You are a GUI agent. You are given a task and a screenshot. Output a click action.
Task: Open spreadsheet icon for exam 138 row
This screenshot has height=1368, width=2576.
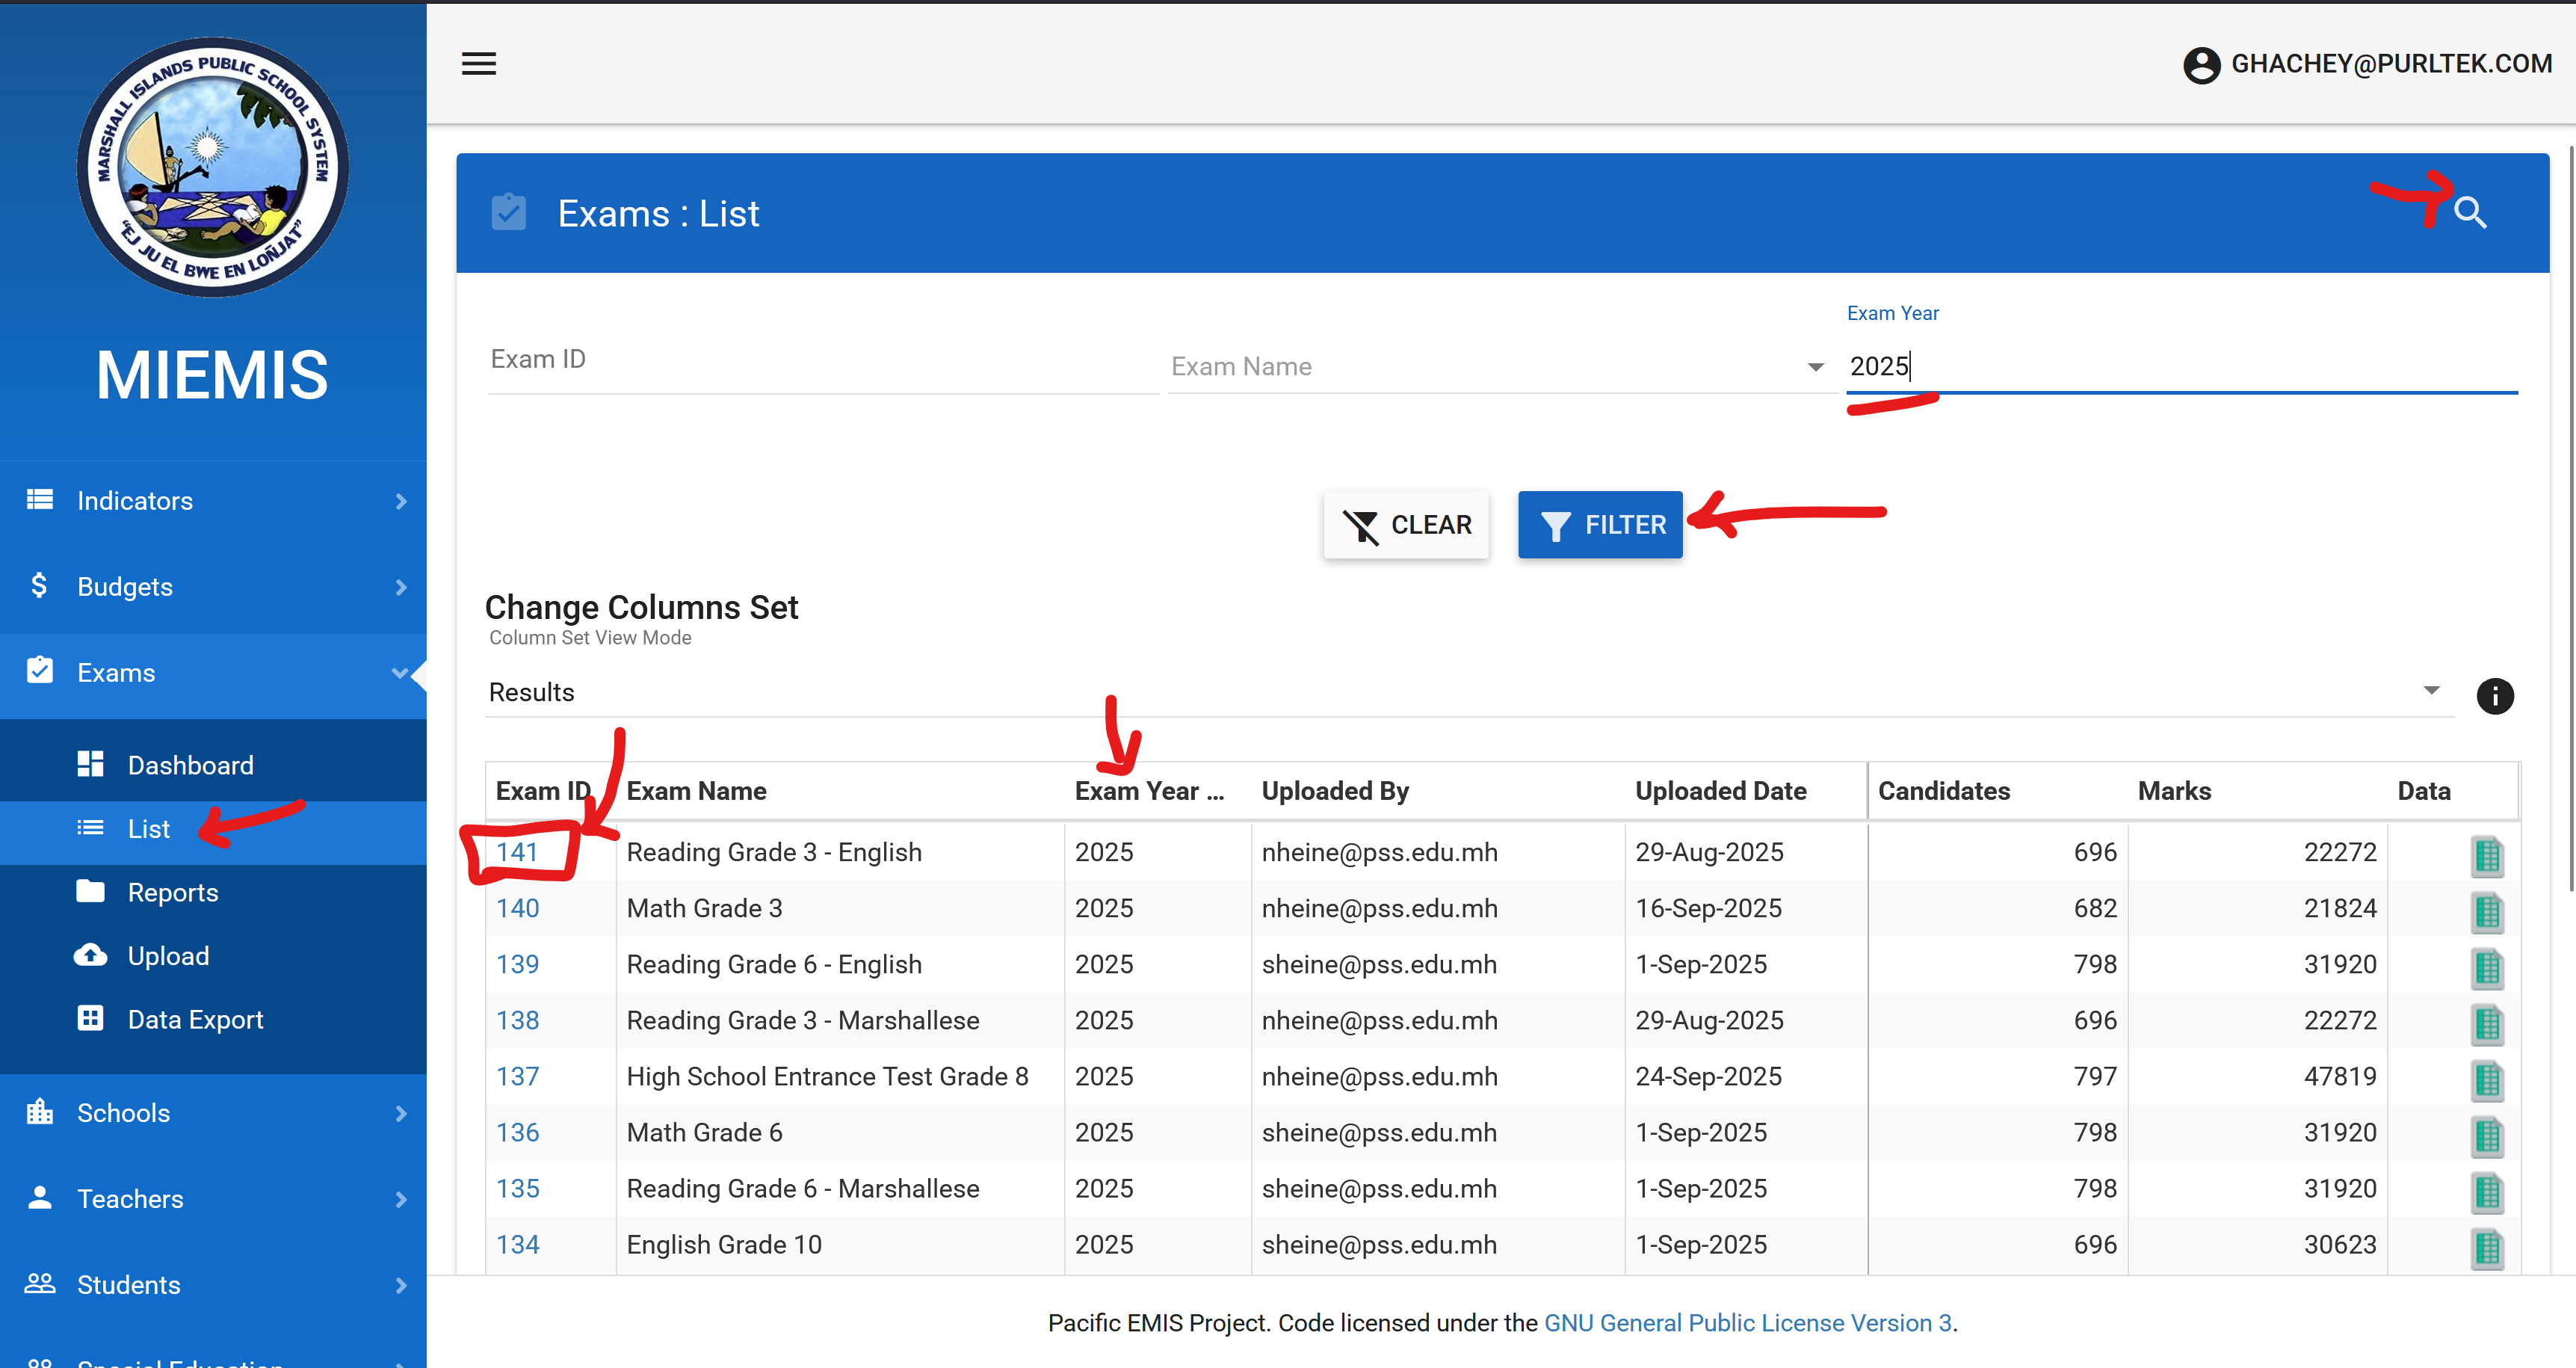2486,1023
